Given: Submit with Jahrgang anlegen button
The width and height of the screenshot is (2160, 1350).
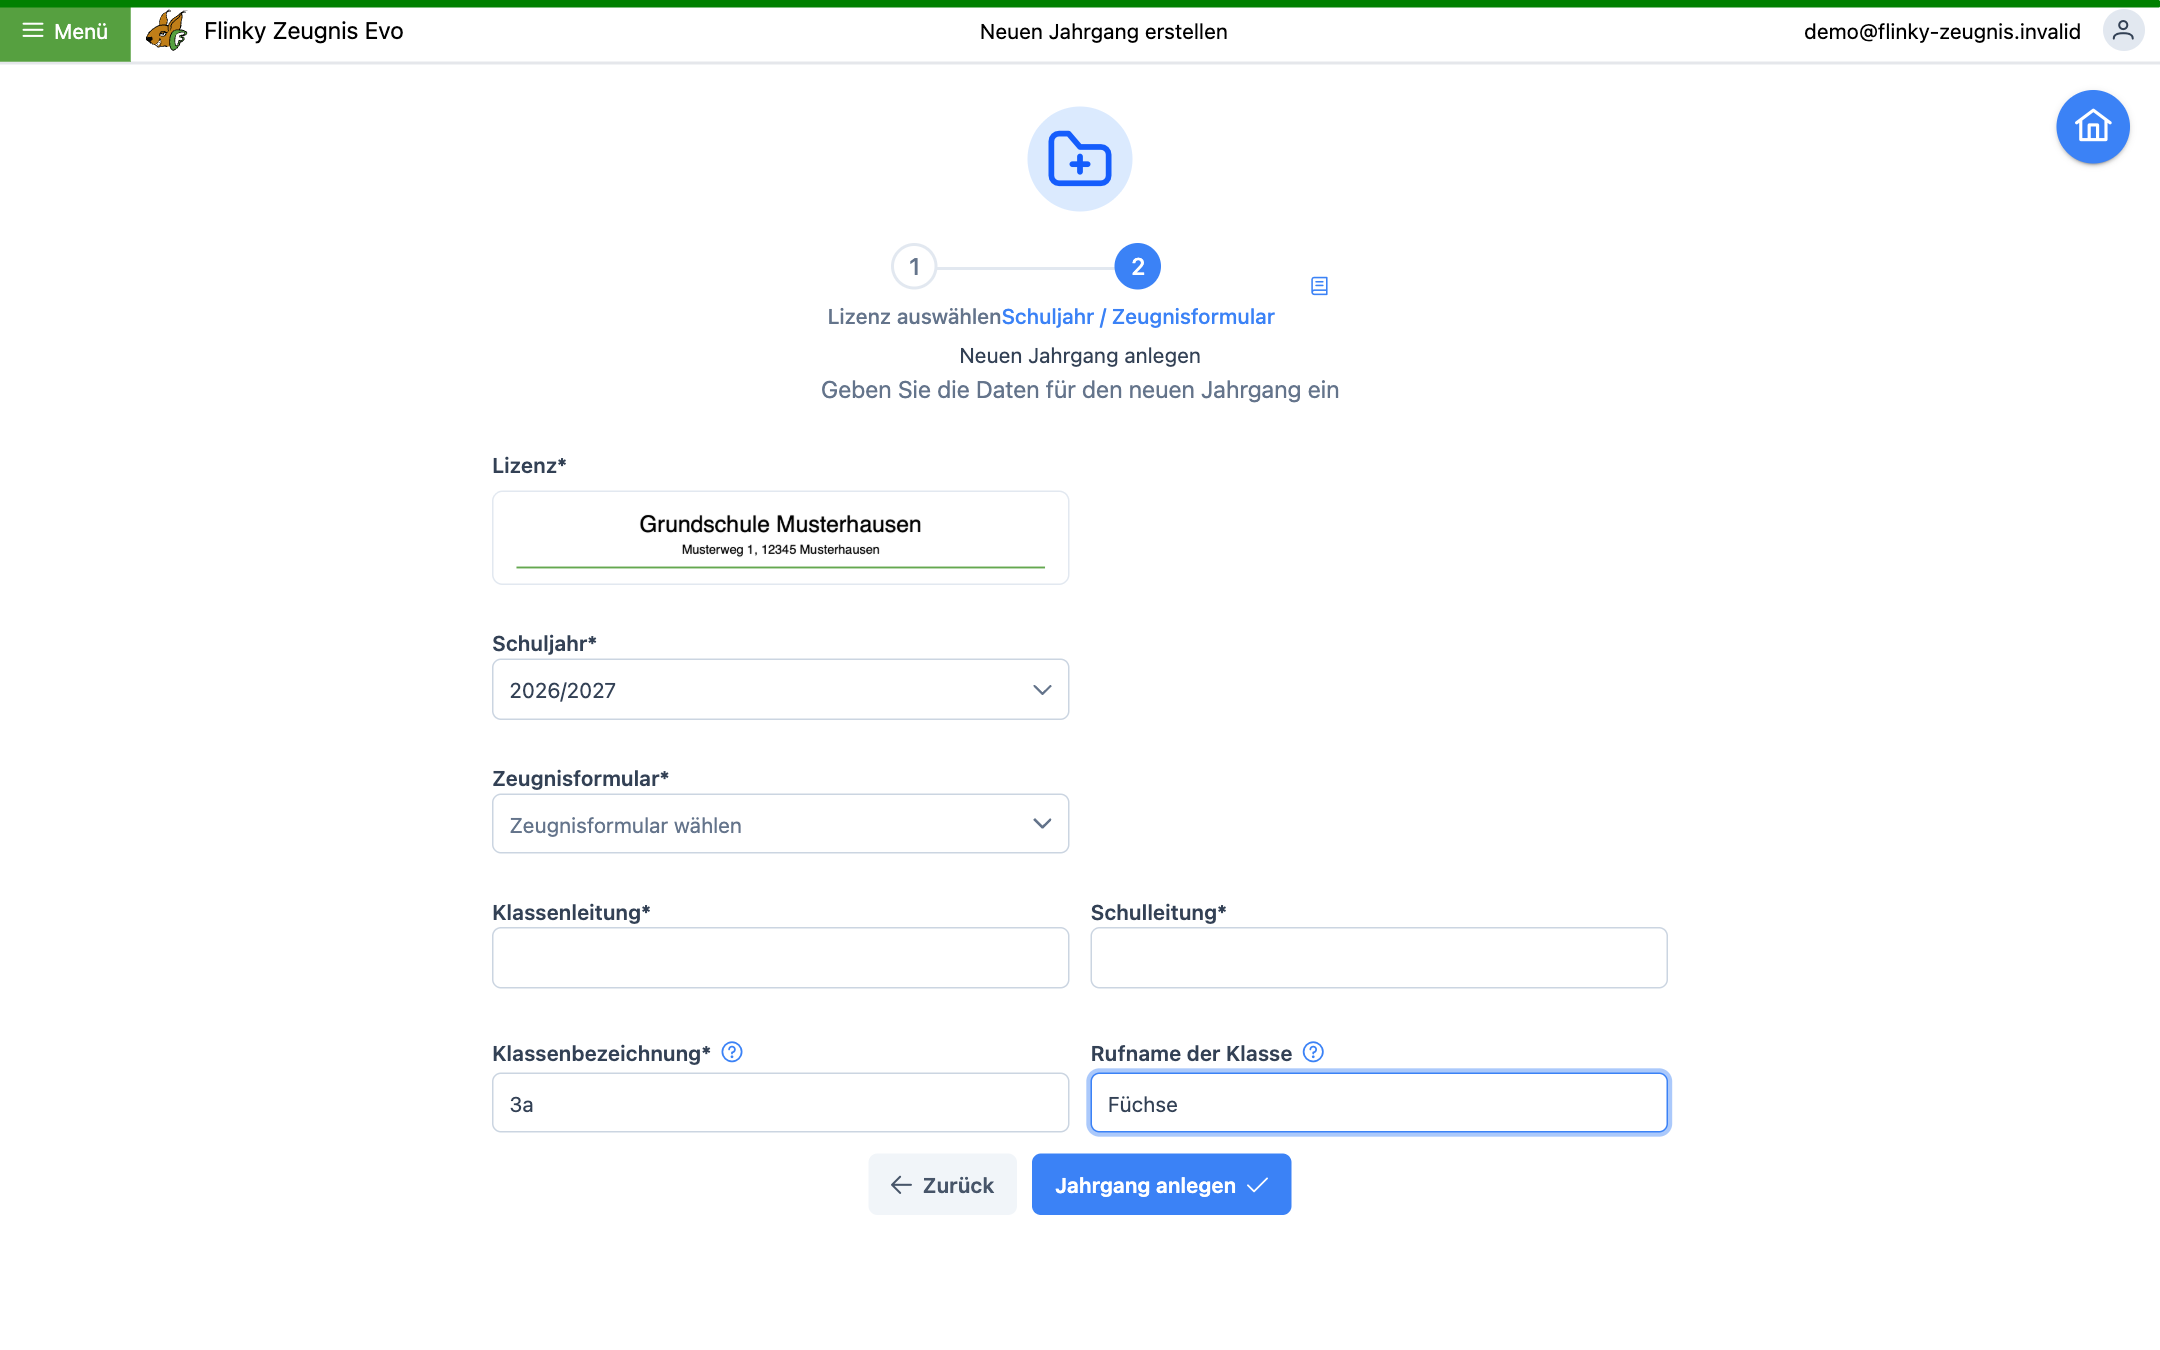Looking at the screenshot, I should (1161, 1185).
